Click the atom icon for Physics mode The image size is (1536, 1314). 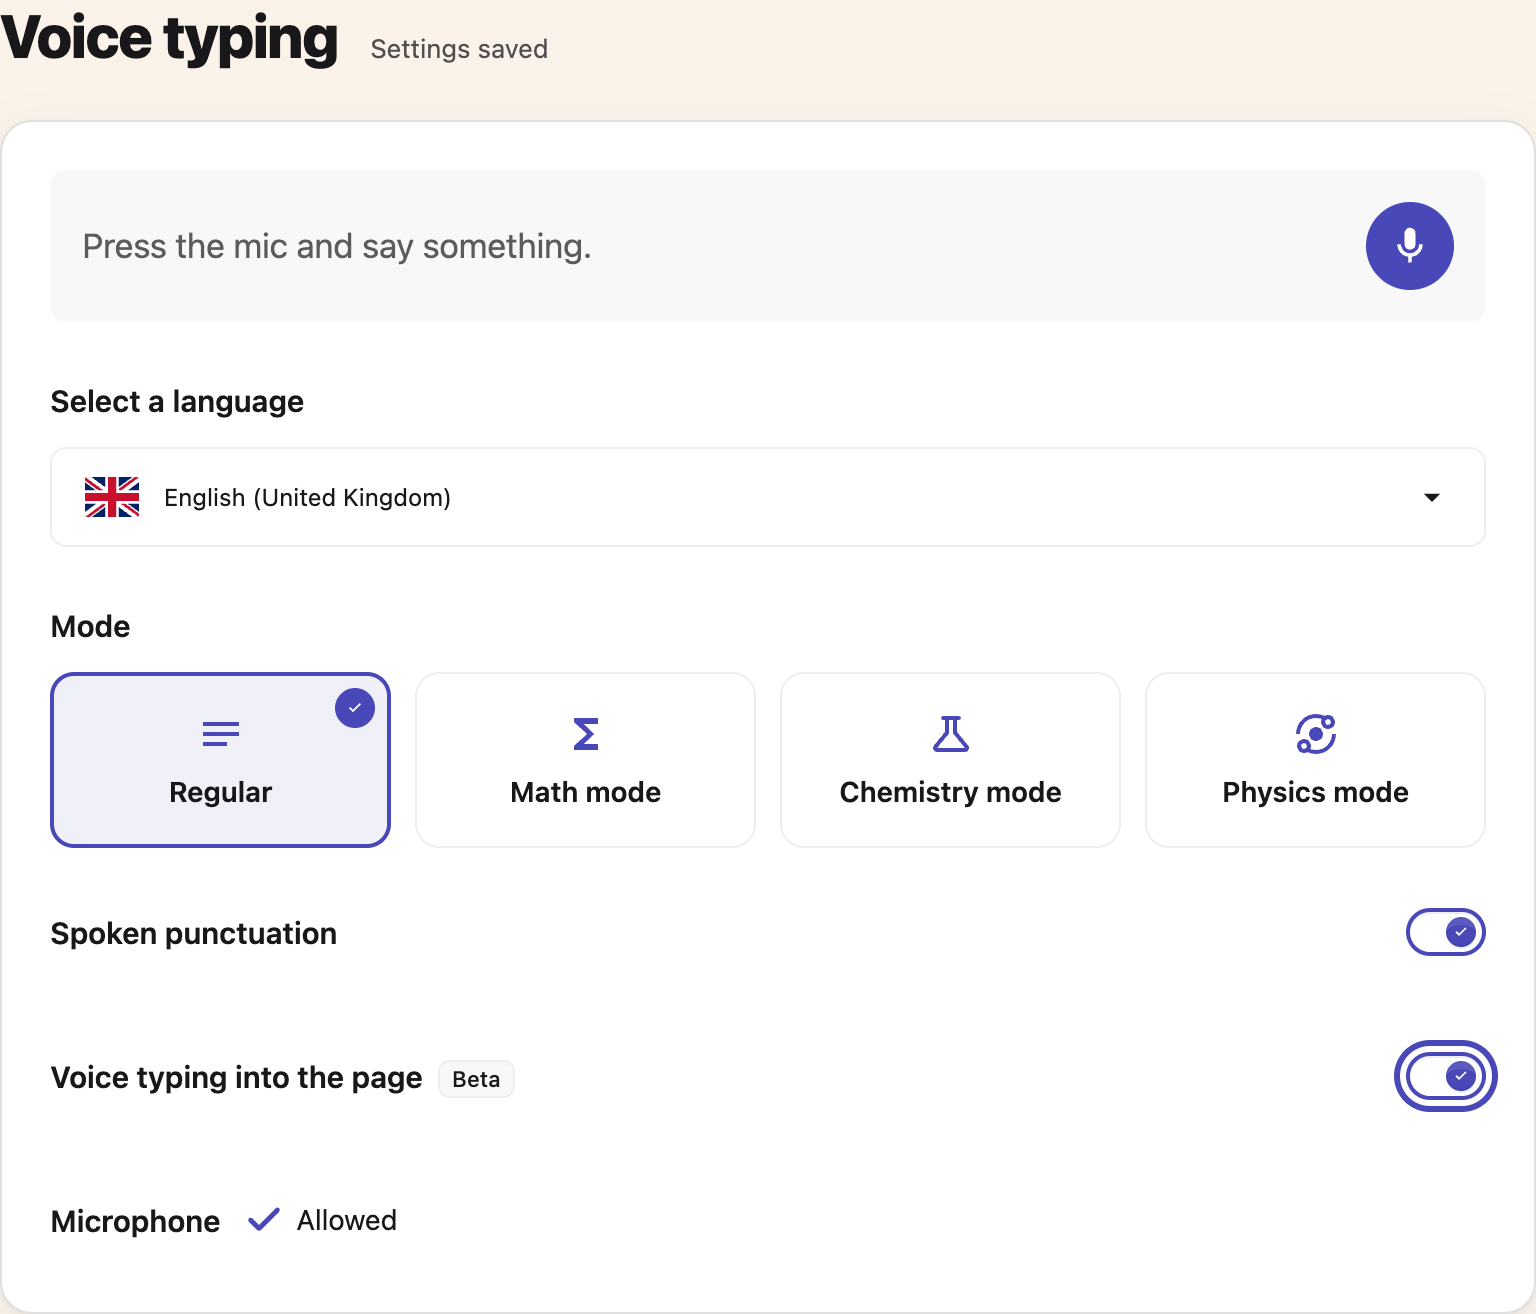coord(1316,734)
